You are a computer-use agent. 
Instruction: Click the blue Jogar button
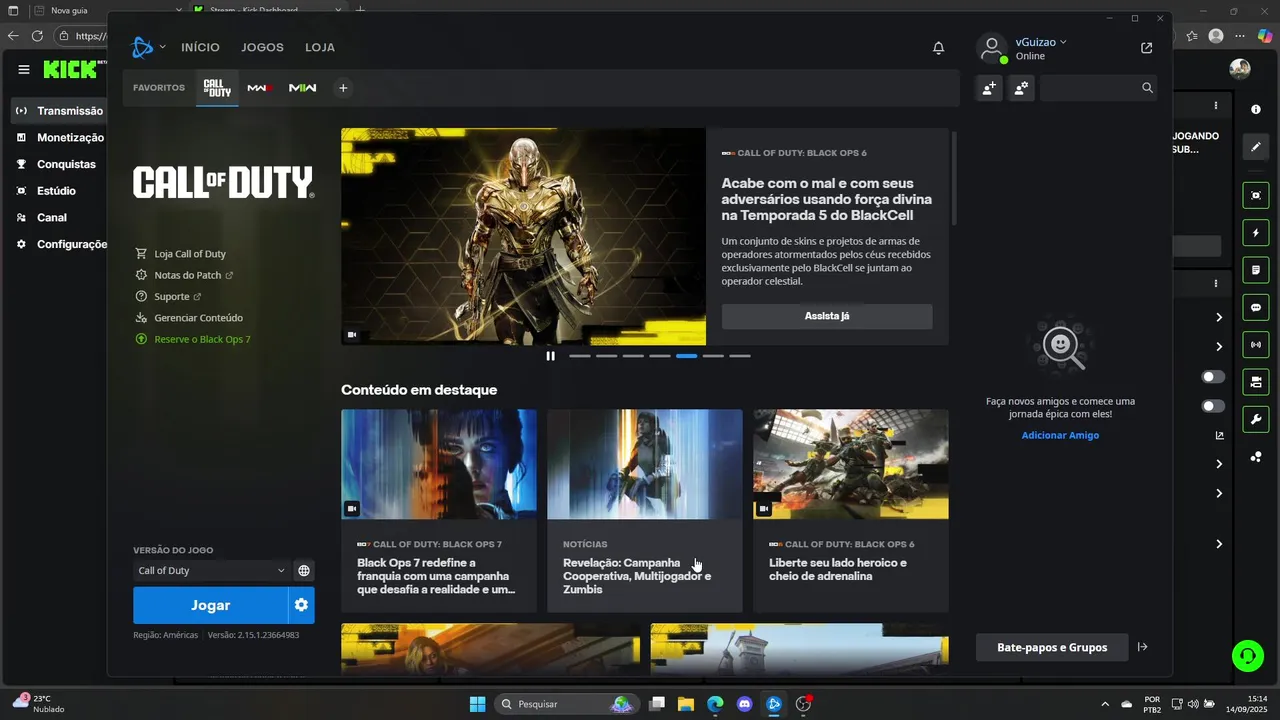211,605
